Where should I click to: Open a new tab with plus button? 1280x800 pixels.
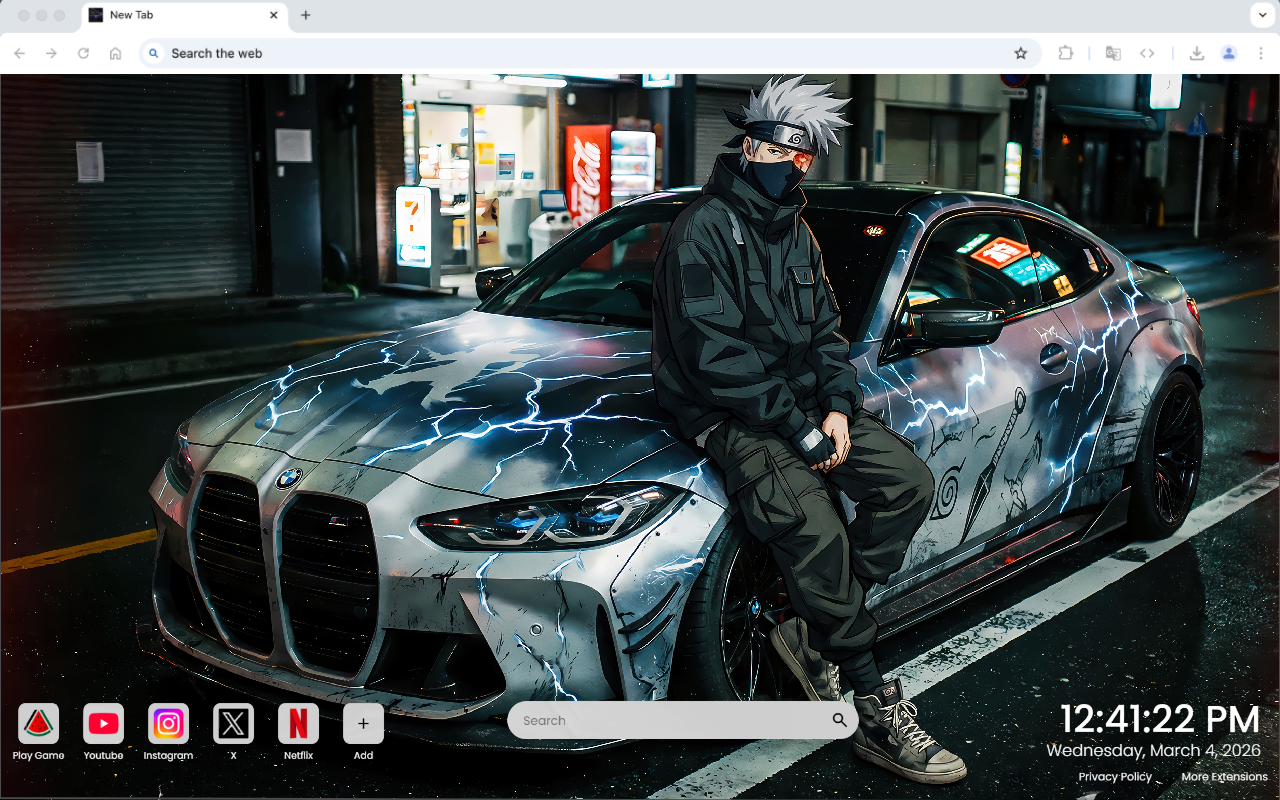(306, 15)
